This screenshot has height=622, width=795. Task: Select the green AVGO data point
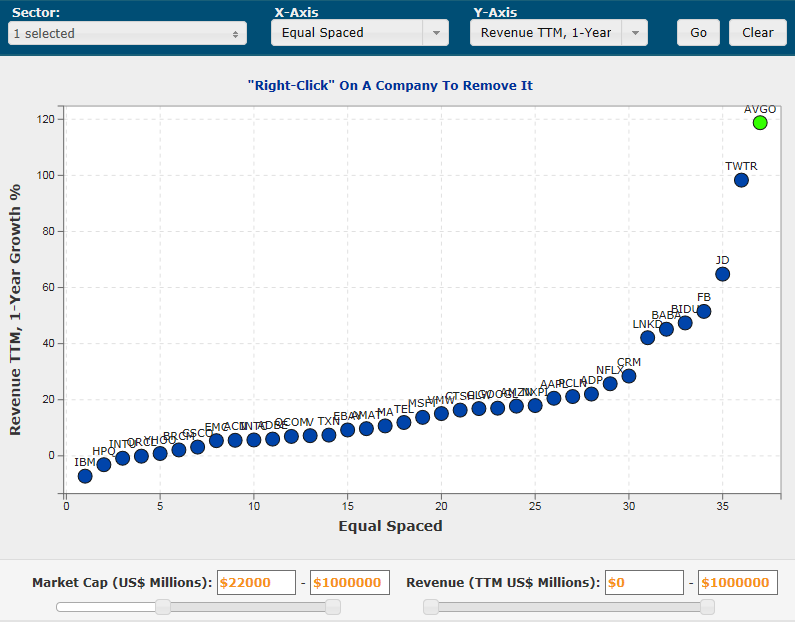click(760, 123)
